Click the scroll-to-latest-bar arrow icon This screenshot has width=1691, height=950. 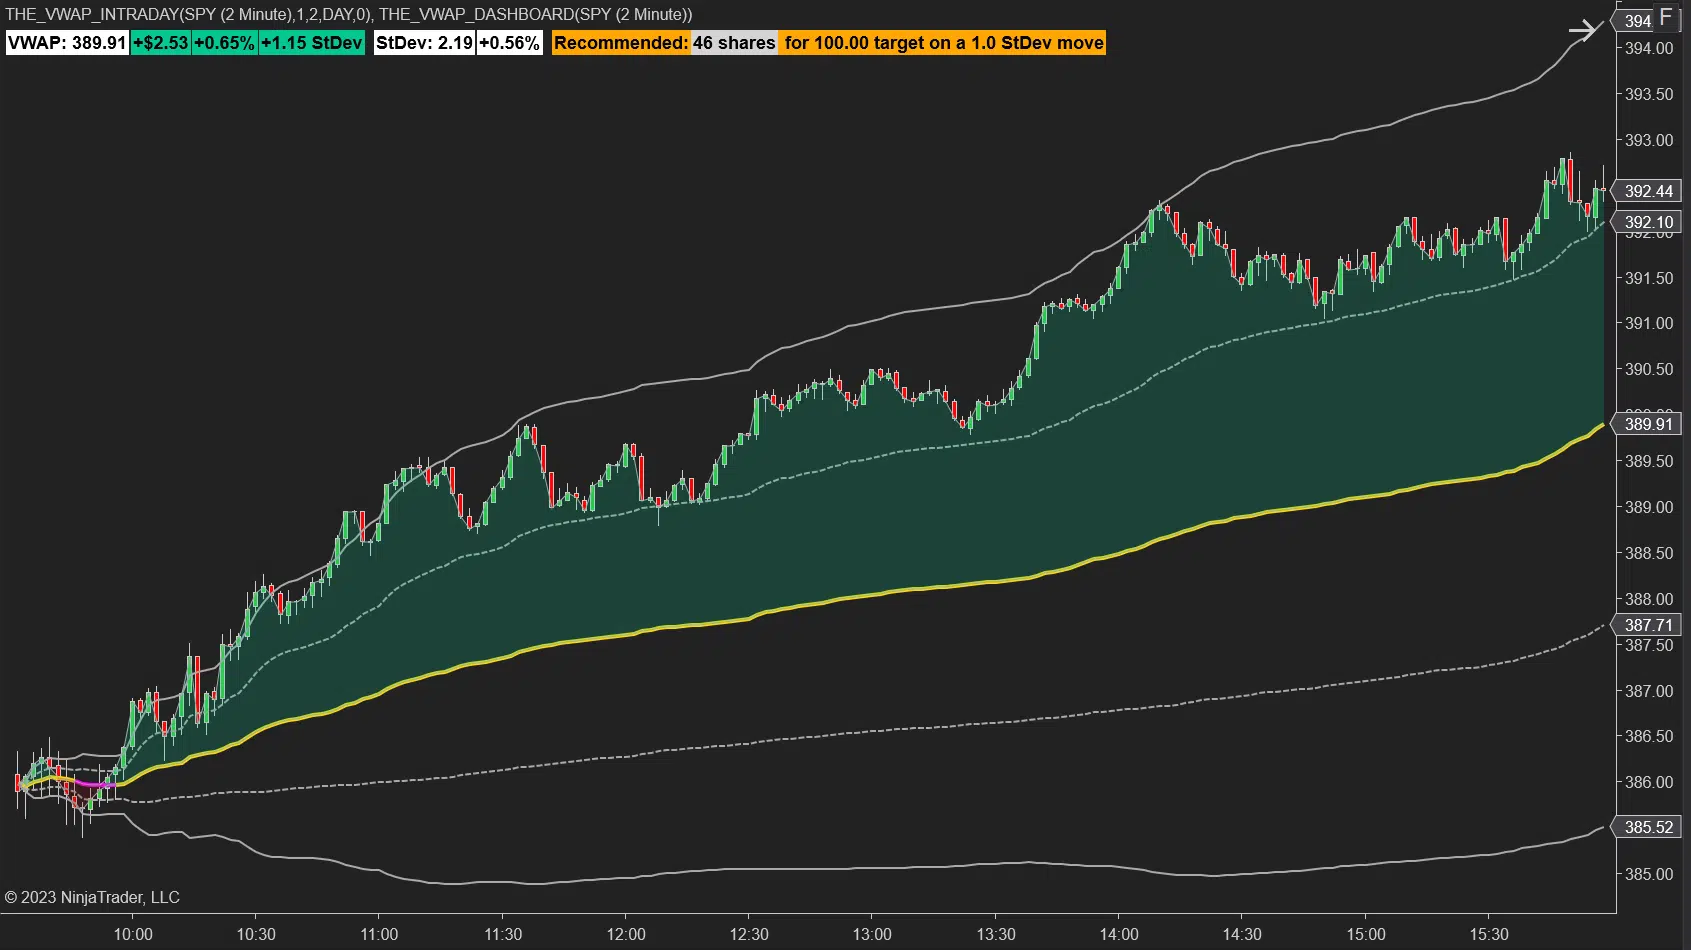(1584, 30)
